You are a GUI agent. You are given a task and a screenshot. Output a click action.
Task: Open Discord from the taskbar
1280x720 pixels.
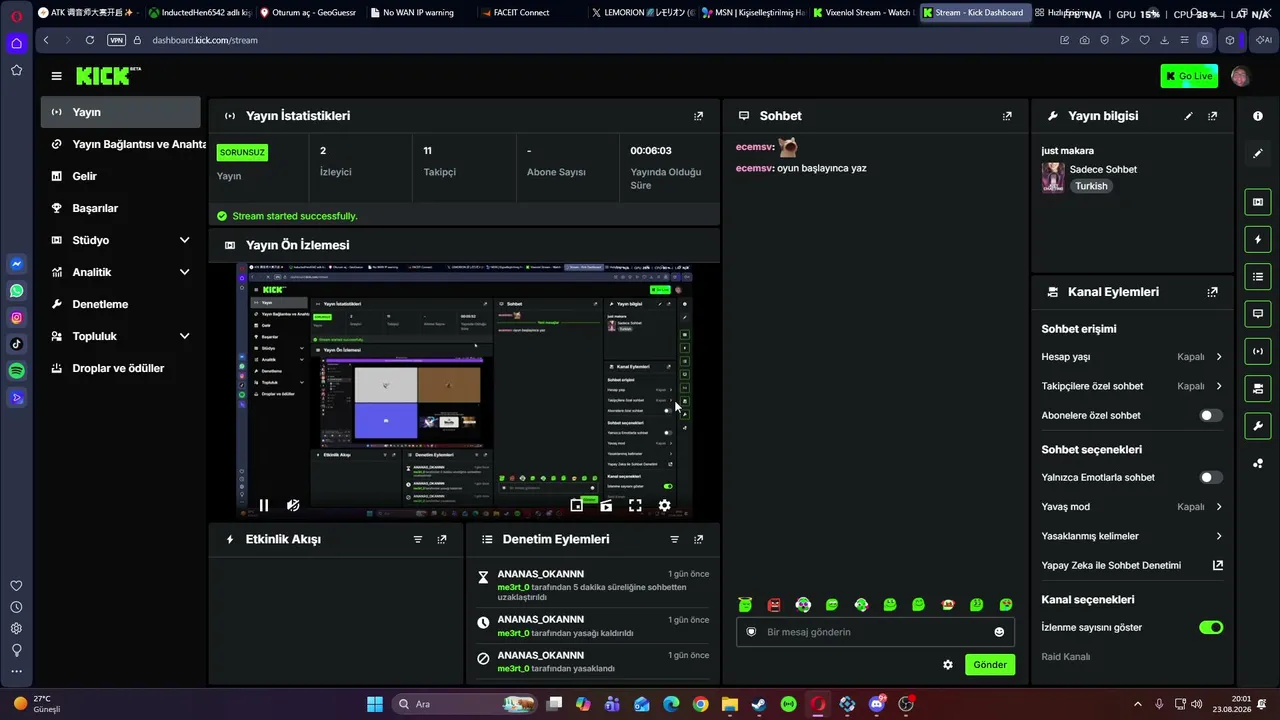[x=877, y=704]
